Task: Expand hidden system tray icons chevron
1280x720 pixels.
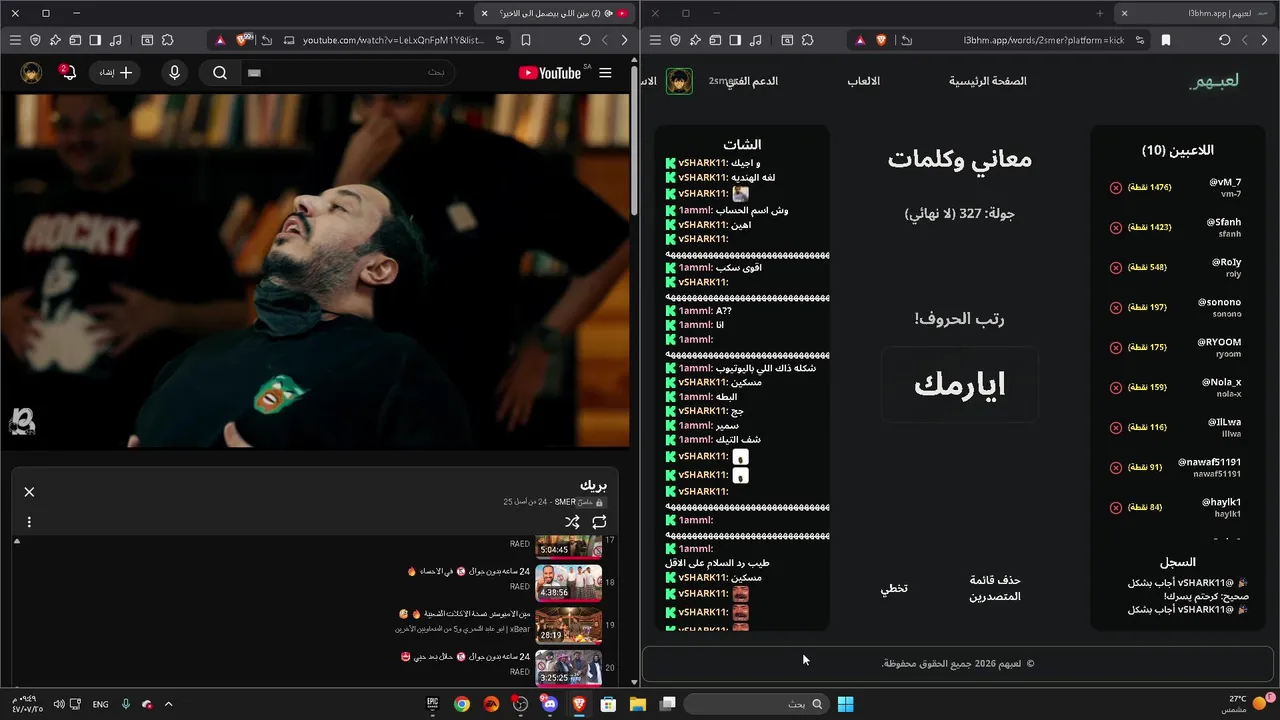Action: point(168,704)
